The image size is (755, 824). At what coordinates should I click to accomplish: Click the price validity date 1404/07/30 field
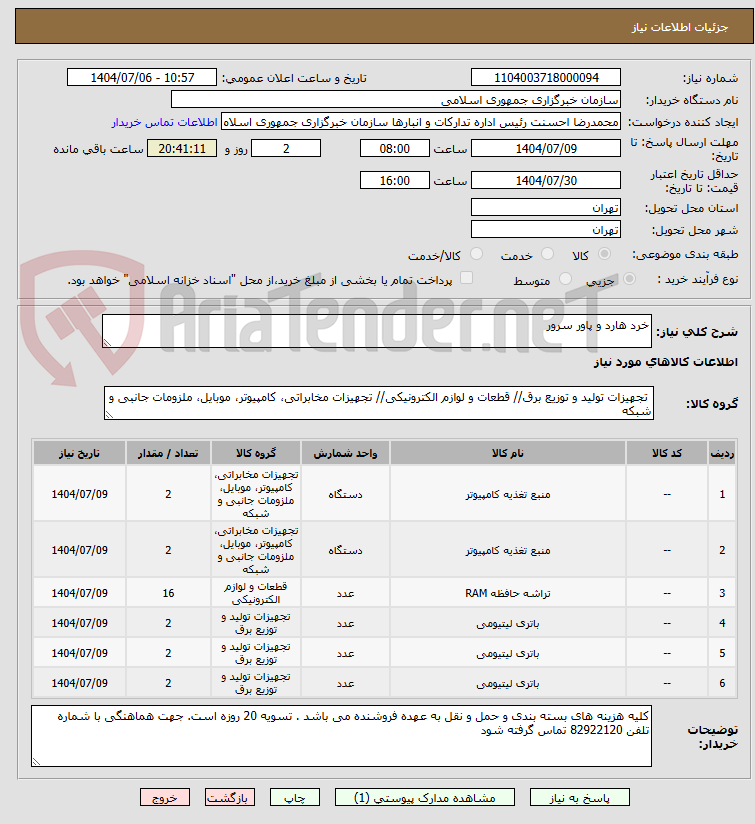pyautogui.click(x=545, y=181)
